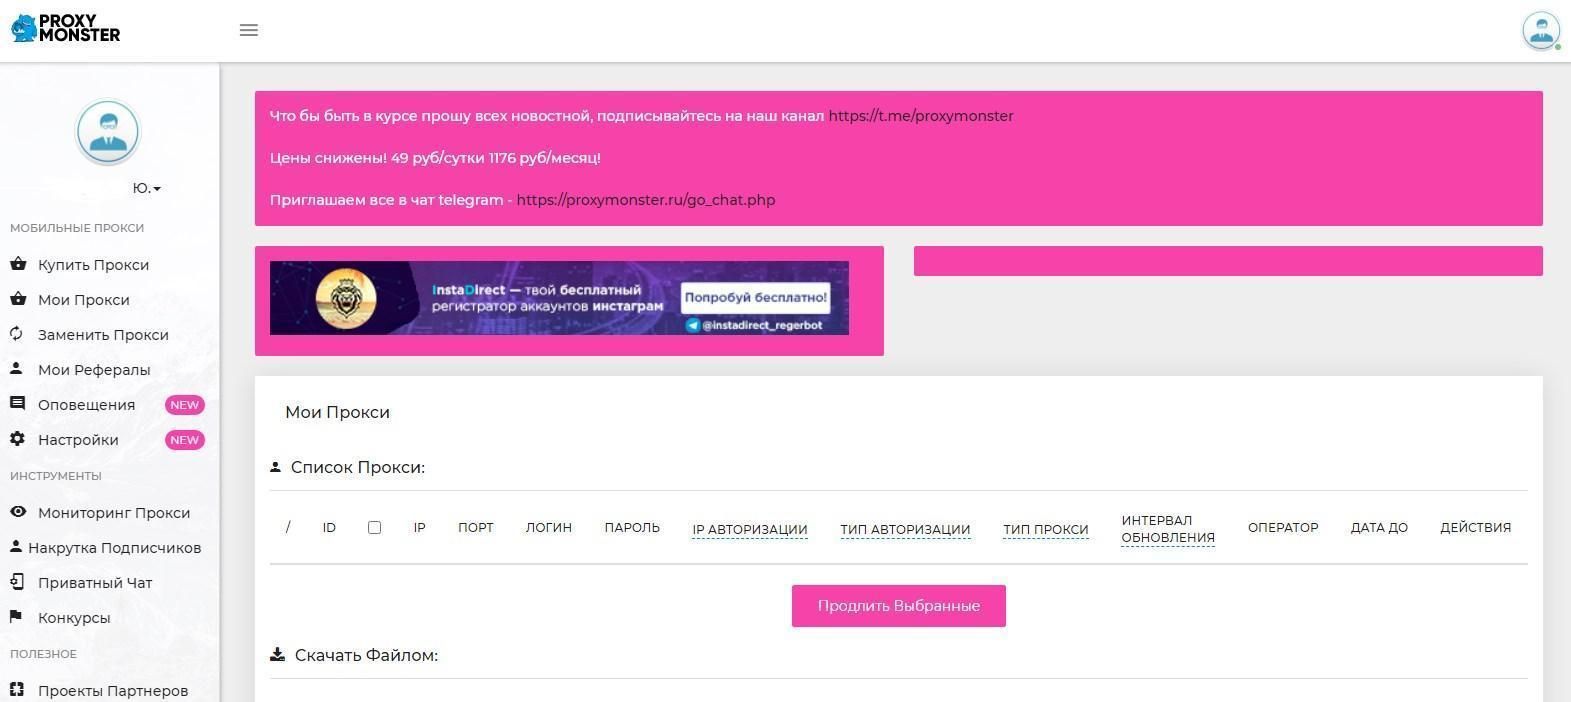Click the login icon beside Приватный Чат
This screenshot has width=1571, height=702.
point(17,582)
